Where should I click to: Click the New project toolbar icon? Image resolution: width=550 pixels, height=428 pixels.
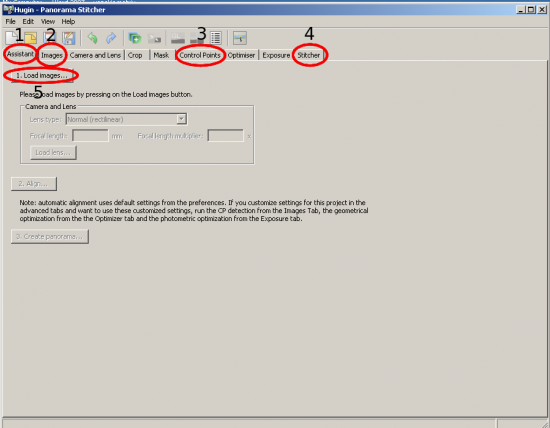11,38
